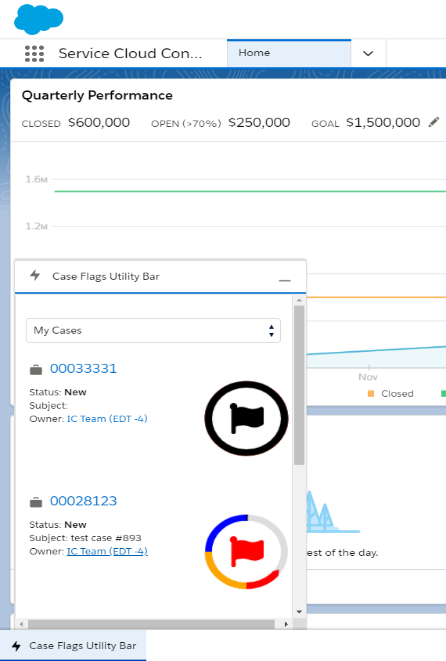Open the App Launcher grid icon
The height and width of the screenshot is (661, 446).
pos(34,54)
